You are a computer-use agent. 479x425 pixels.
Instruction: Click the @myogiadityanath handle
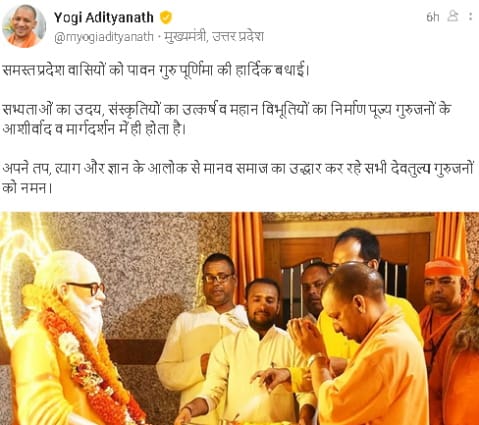click(104, 37)
